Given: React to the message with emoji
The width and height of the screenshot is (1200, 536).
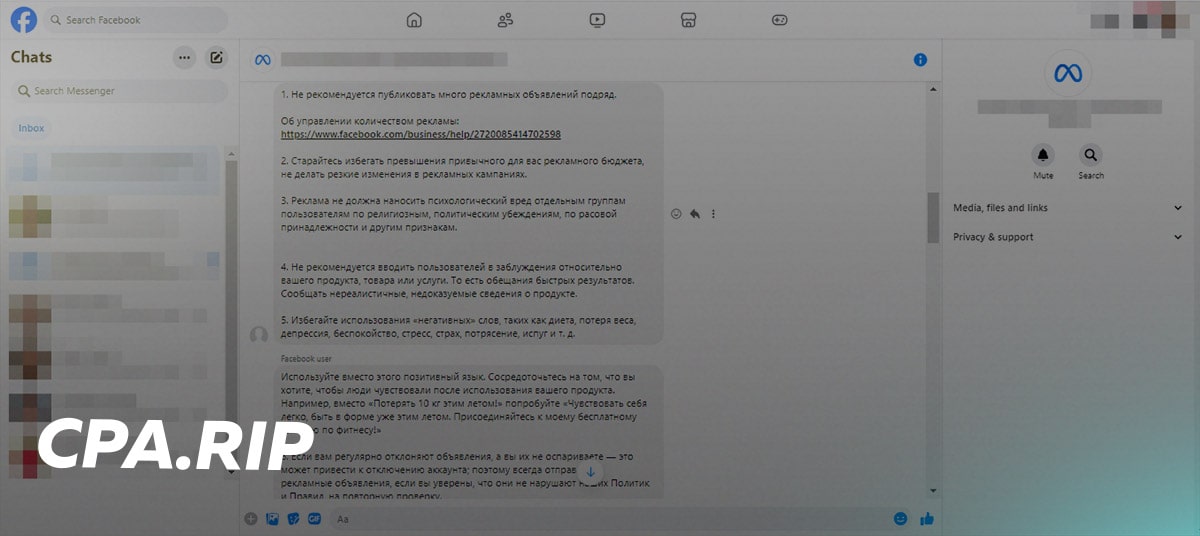Looking at the screenshot, I should pos(676,214).
